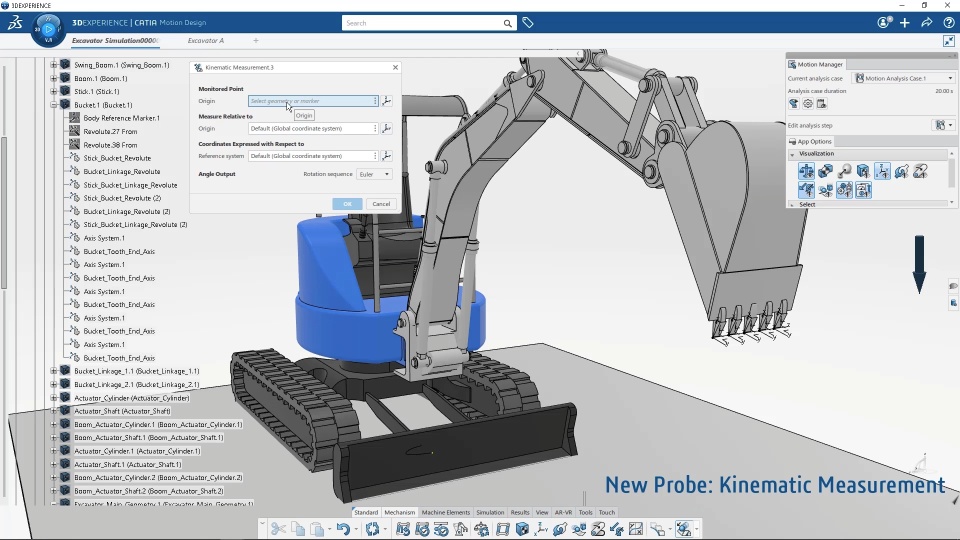The image size is (960, 540).
Task: Click the expand viewport icon at top right
Action: 949,41
